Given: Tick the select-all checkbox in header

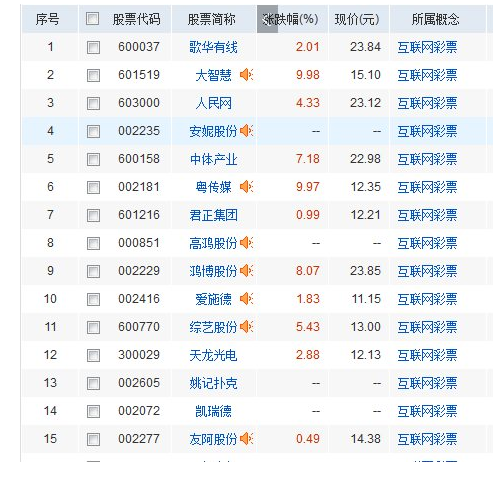Looking at the screenshot, I should tap(93, 19).
